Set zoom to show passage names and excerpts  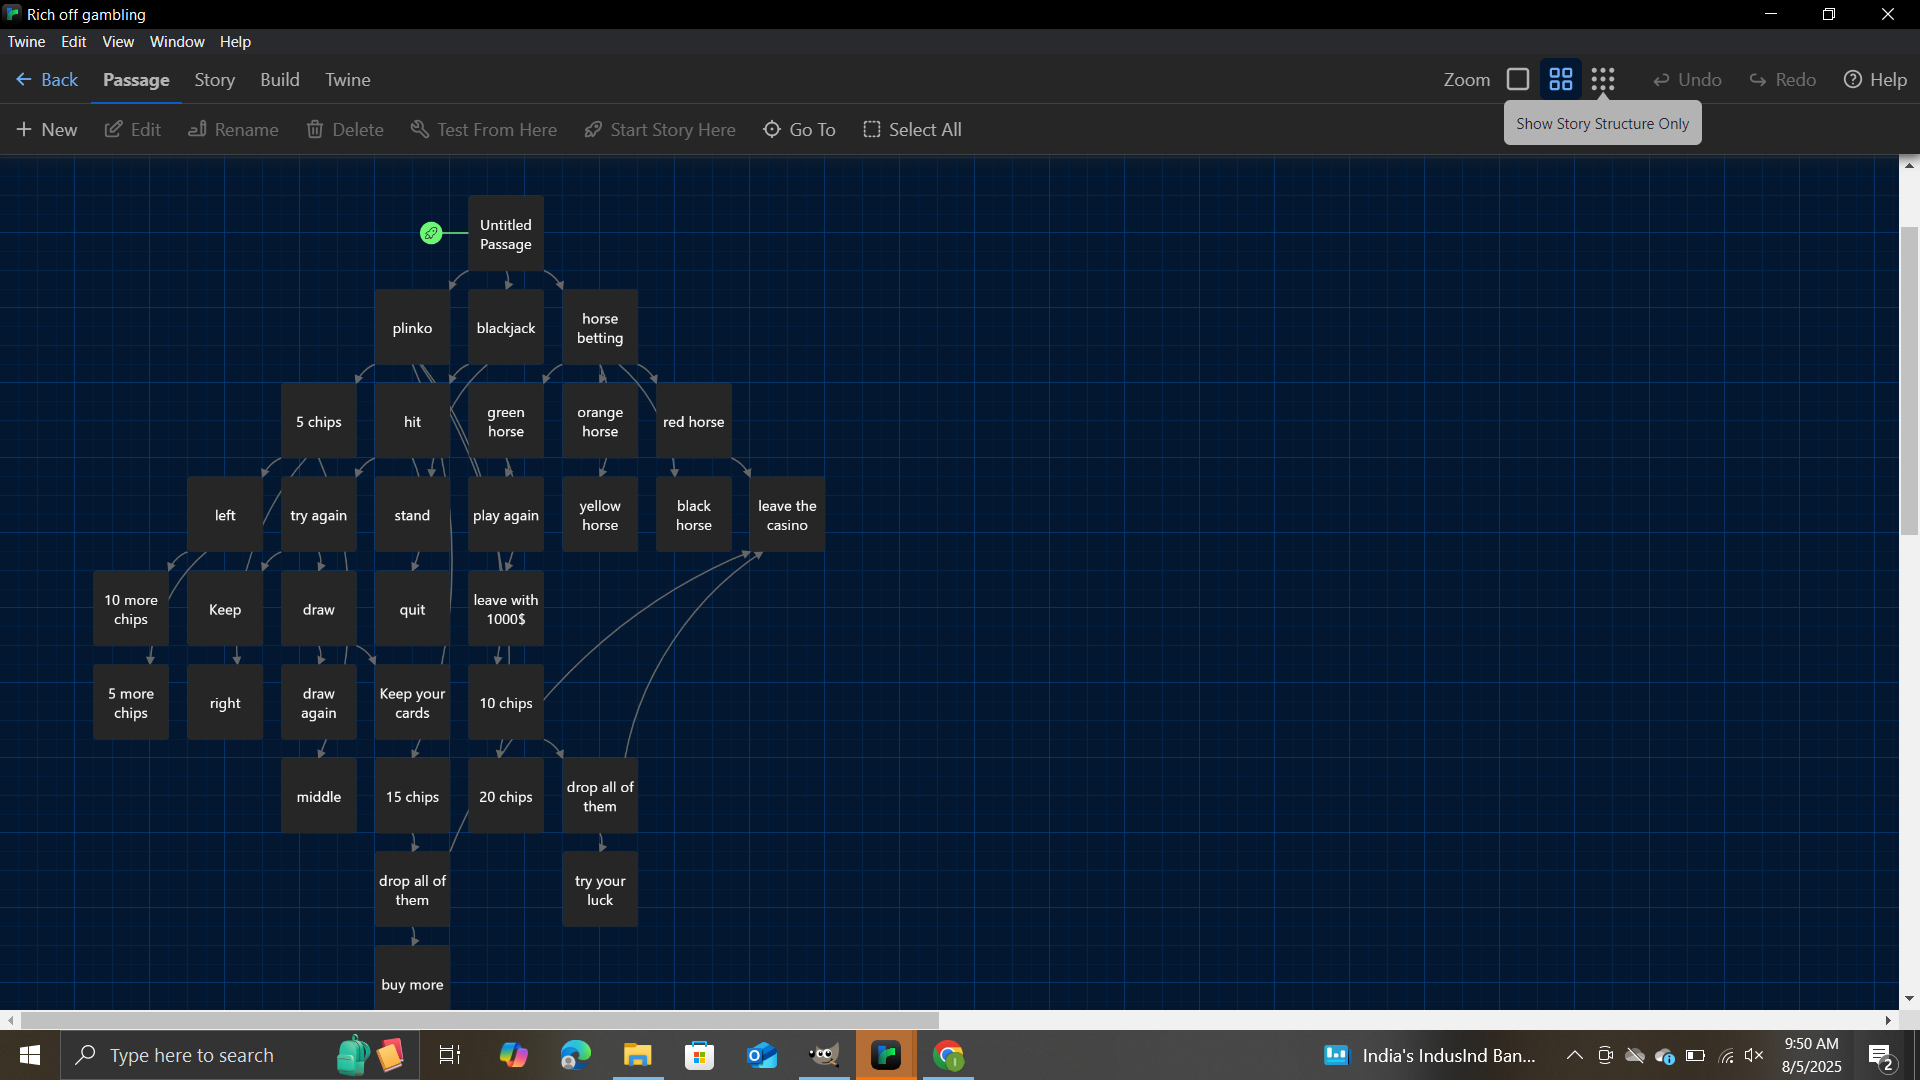(1518, 79)
